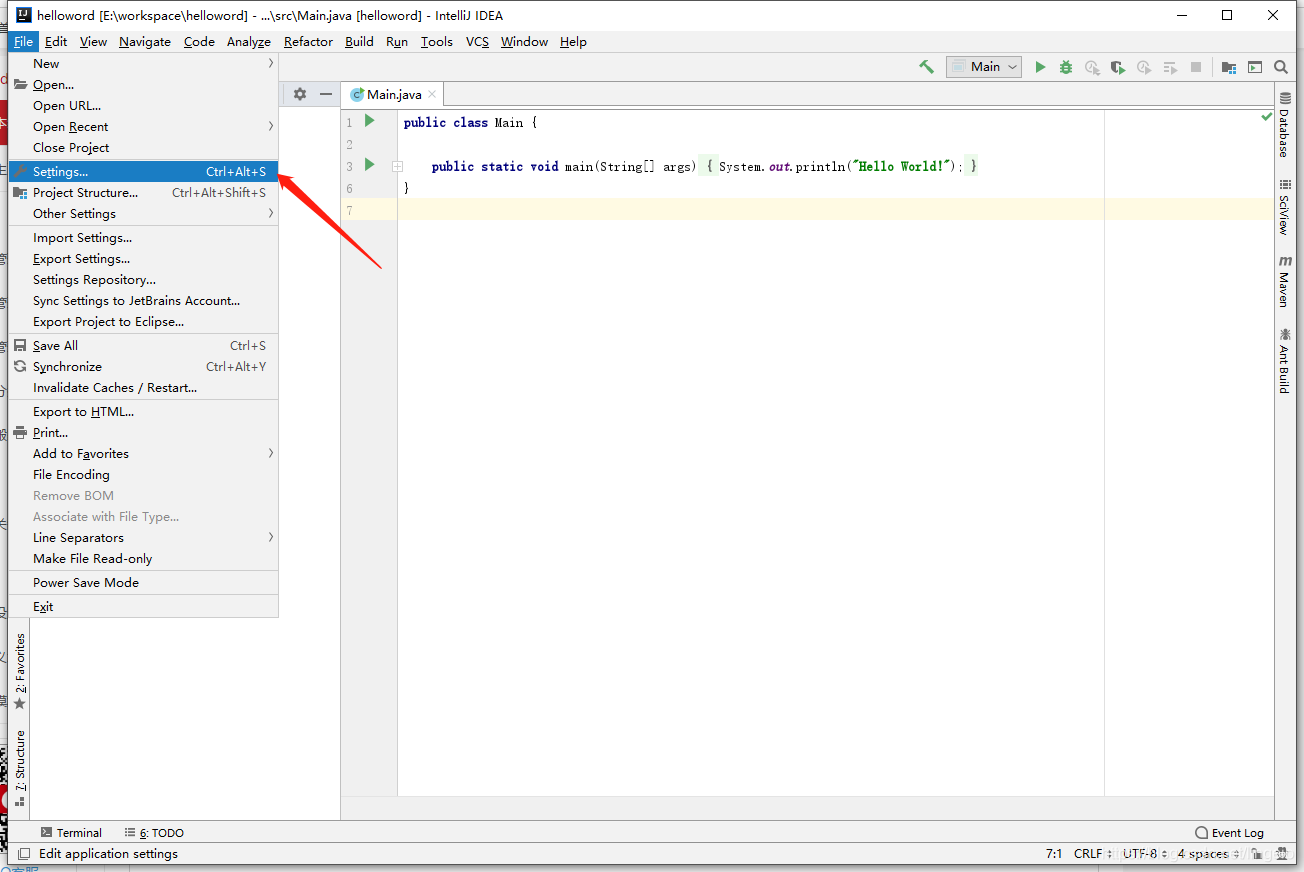1304x872 pixels.
Task: Click cursor position 7:1 in status bar
Action: click(1054, 854)
